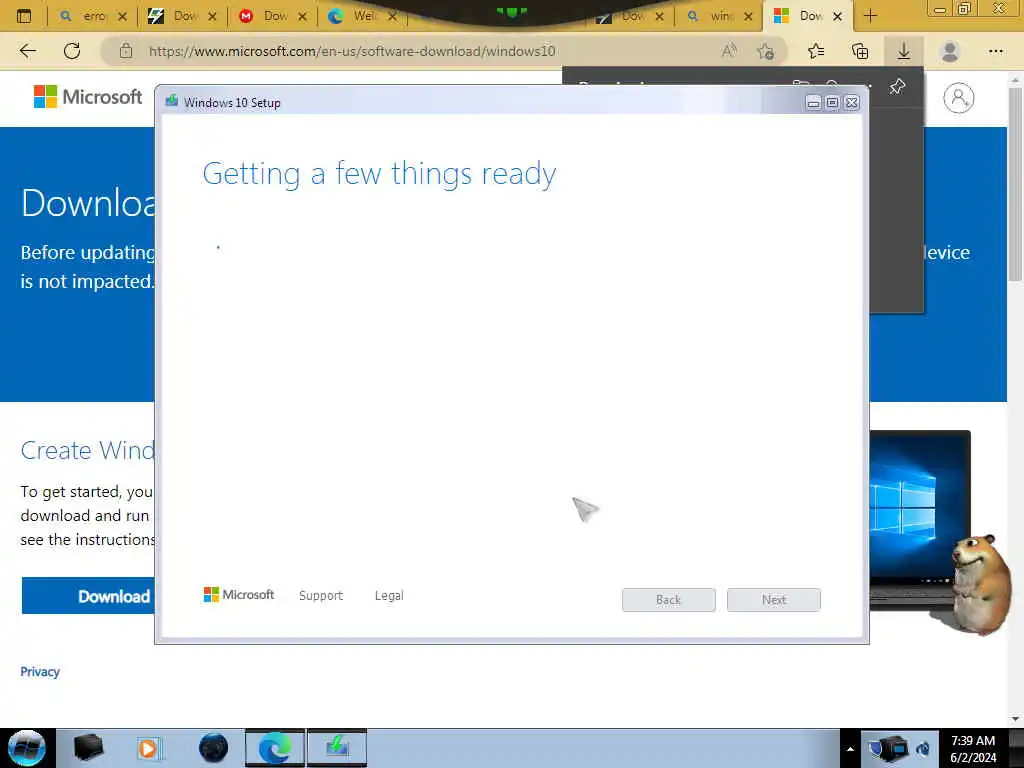Screen dimensions: 1024x768
Task: Open the Downloads toolbar icon
Action: click(x=904, y=51)
